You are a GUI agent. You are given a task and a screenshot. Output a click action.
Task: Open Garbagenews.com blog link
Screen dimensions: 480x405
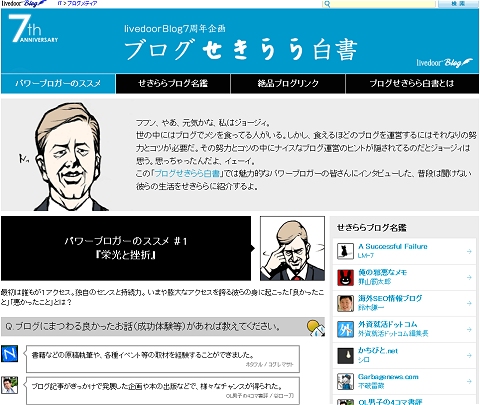pos(388,377)
